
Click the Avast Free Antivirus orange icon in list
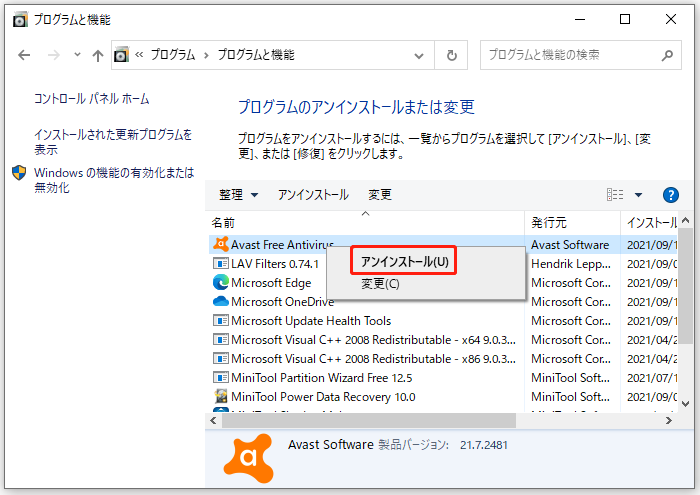(221, 244)
